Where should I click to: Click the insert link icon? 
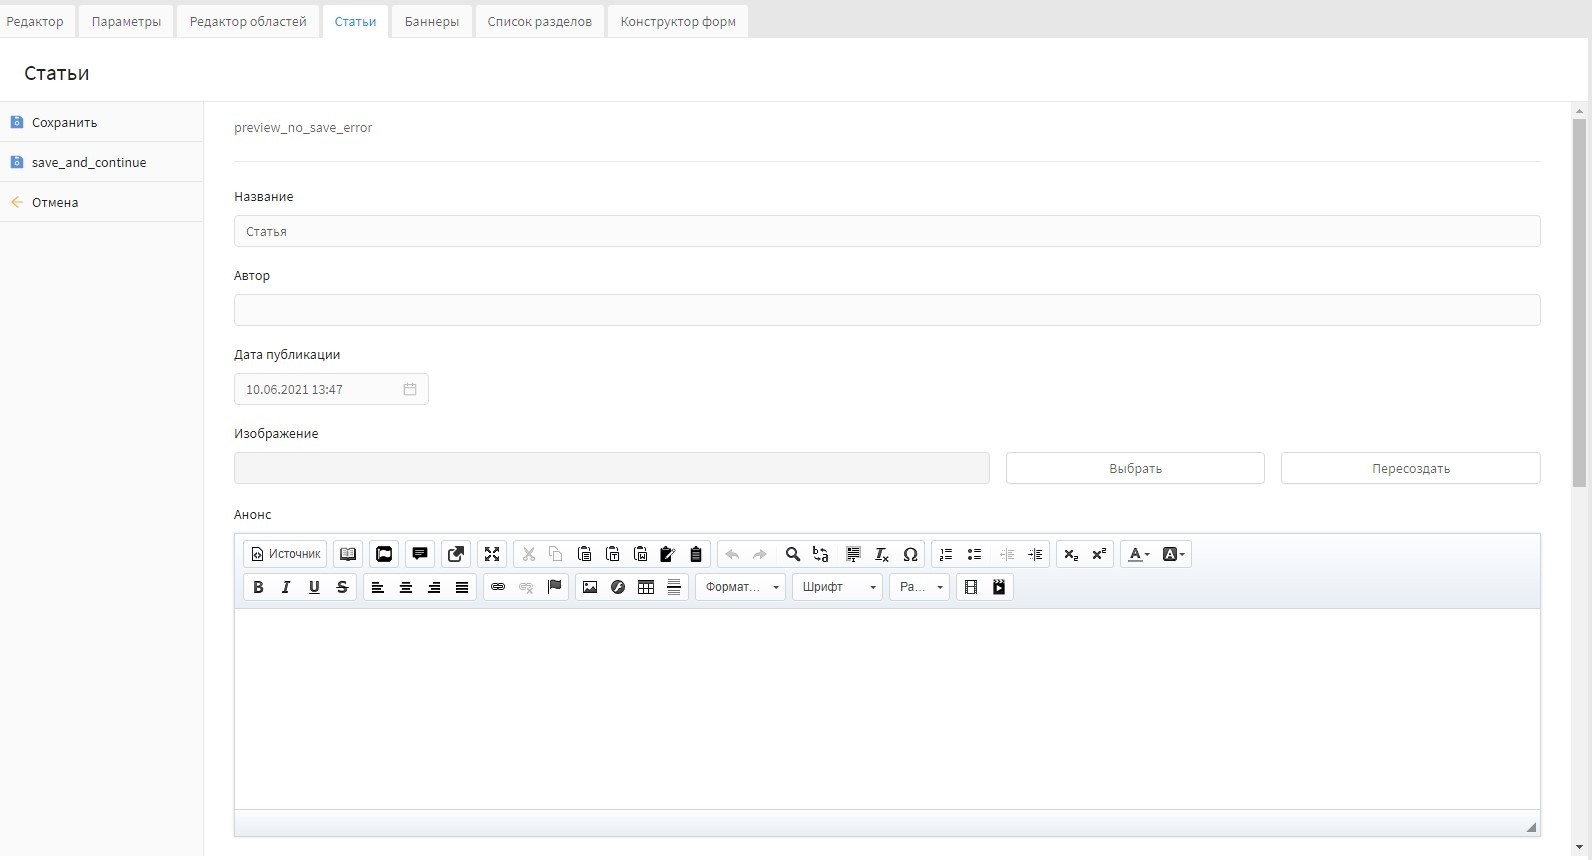click(498, 587)
